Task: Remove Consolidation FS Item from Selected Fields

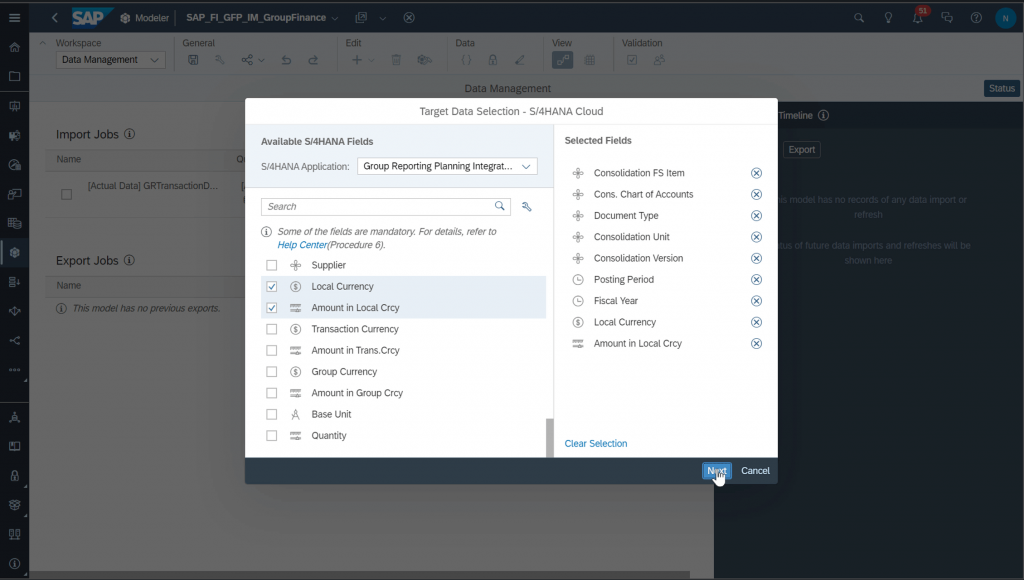Action: point(756,173)
